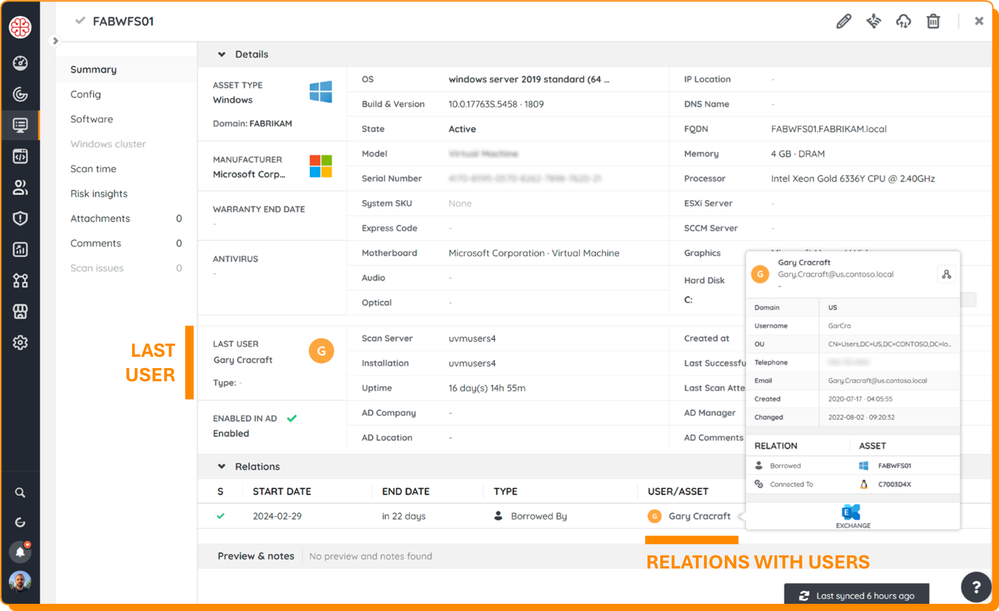The image size is (999, 611).
Task: Click the hierarchy icon in user popup
Action: click(x=945, y=274)
